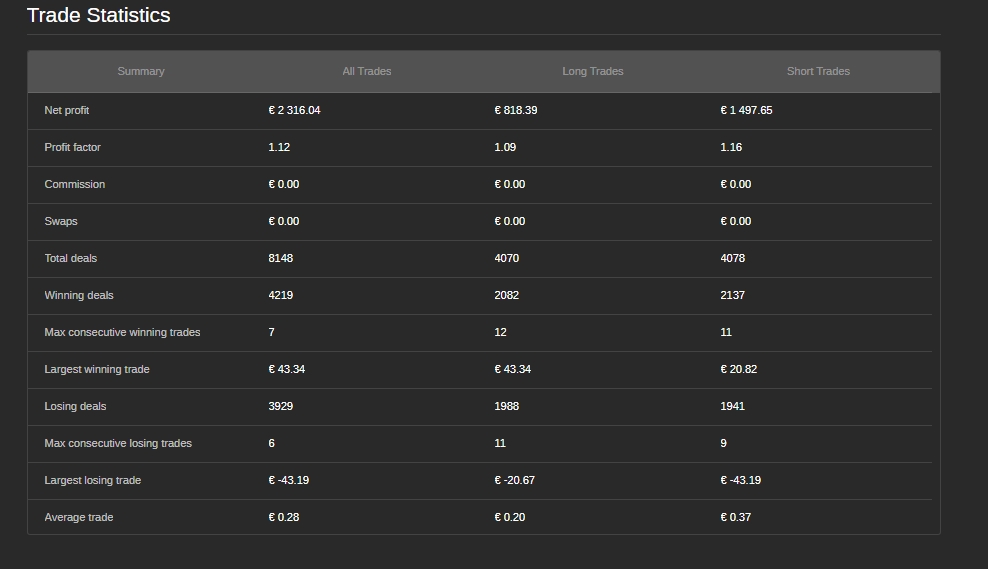
Task: Select the Largest losing trade label
Action: pos(92,480)
